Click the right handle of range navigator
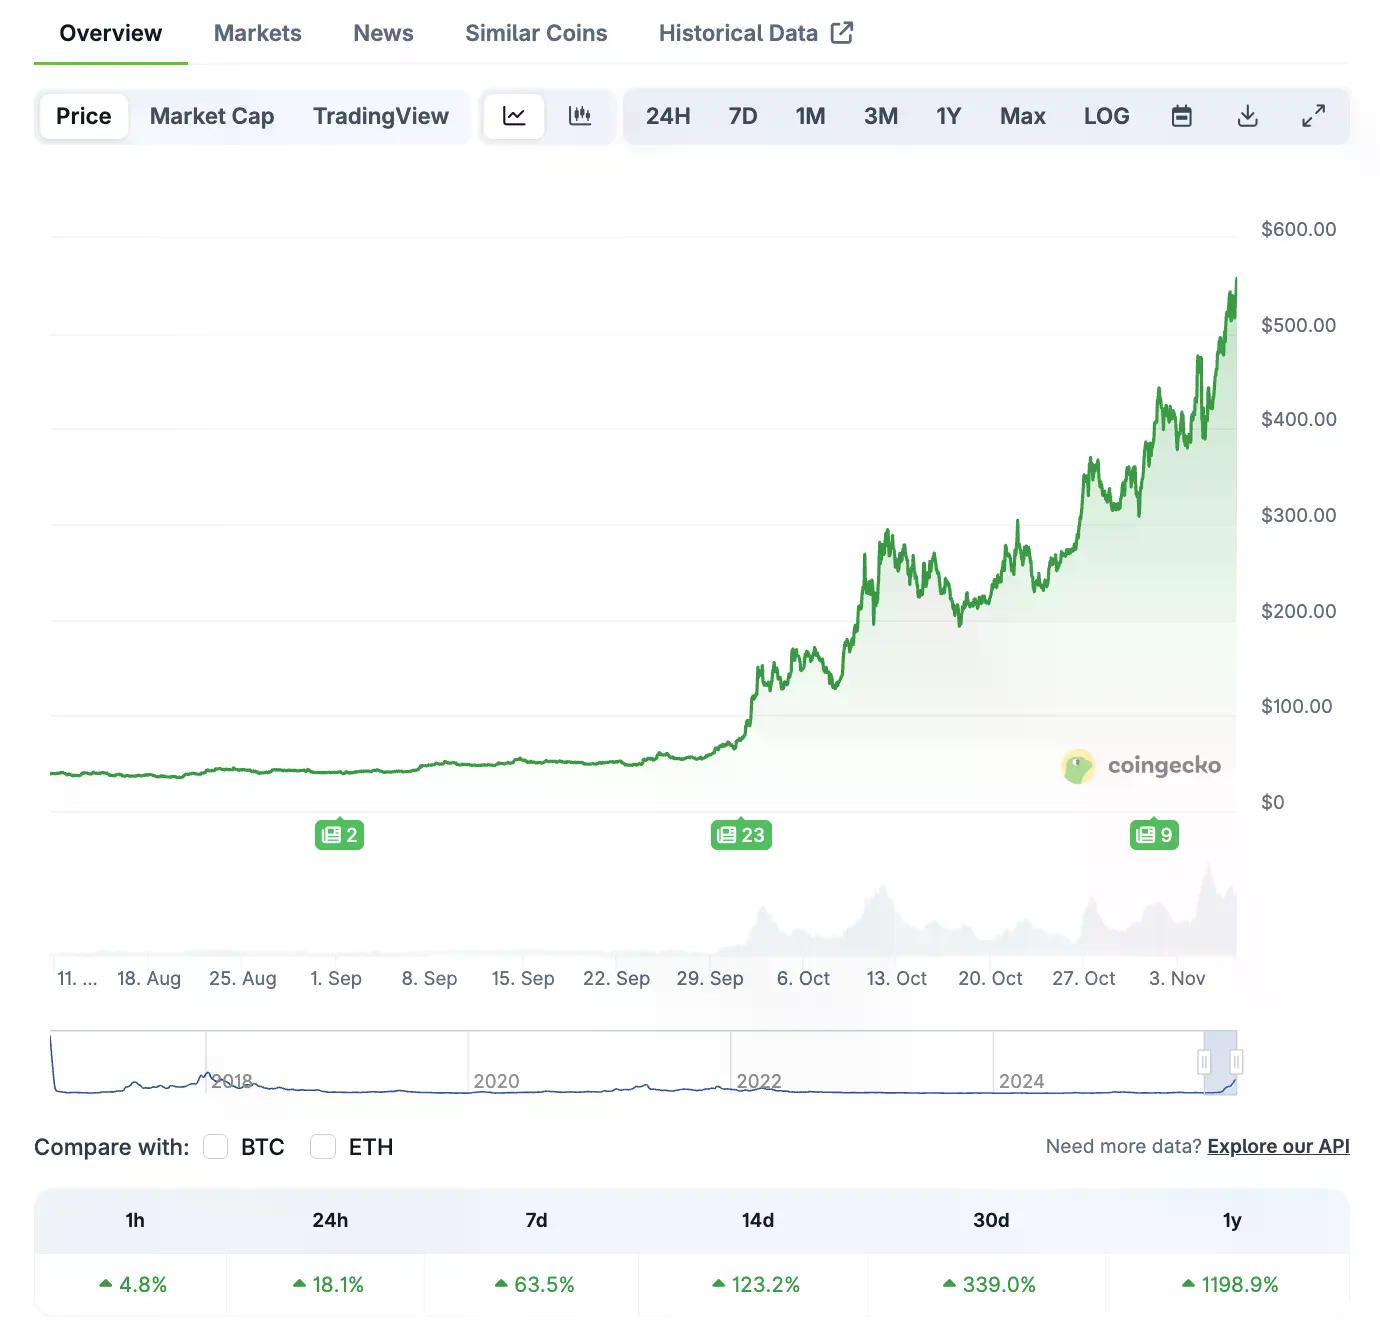 point(1236,1062)
